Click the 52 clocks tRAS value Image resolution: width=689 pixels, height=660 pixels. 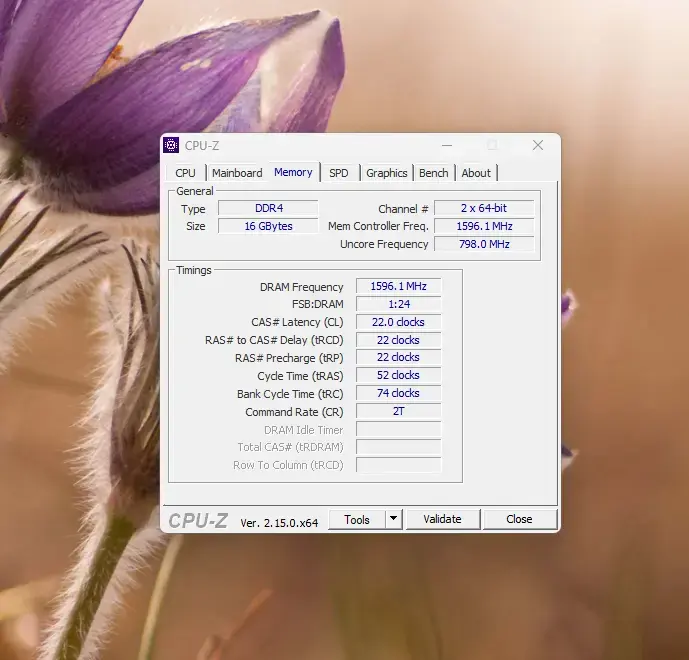pos(399,375)
